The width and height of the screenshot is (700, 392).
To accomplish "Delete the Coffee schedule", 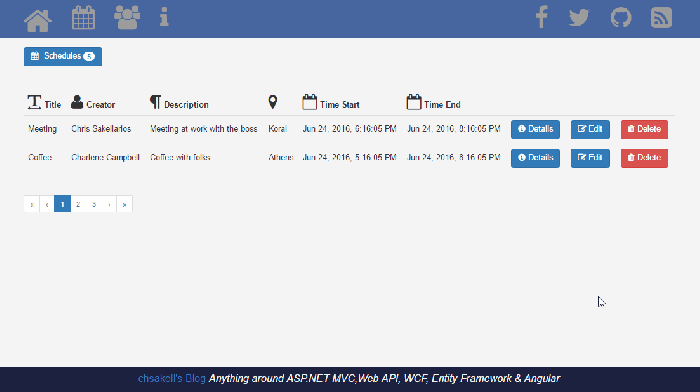I will [x=644, y=158].
